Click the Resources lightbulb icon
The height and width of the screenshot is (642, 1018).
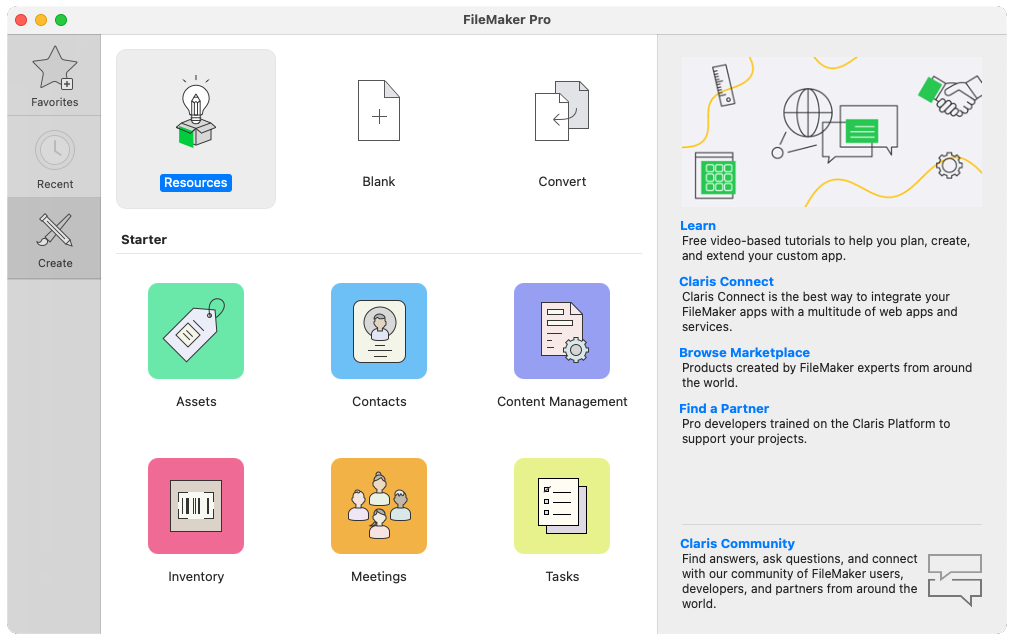click(x=195, y=112)
